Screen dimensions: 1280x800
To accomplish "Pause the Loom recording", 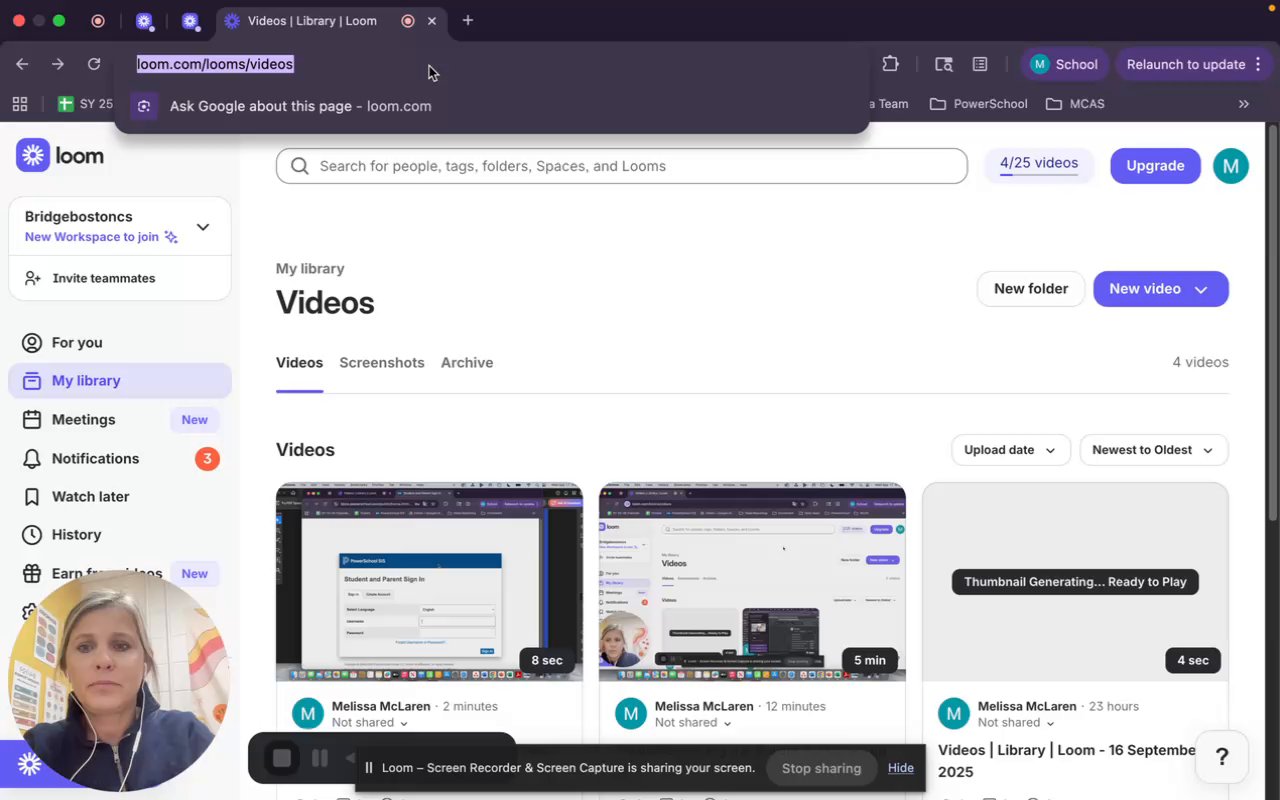I will (320, 759).
